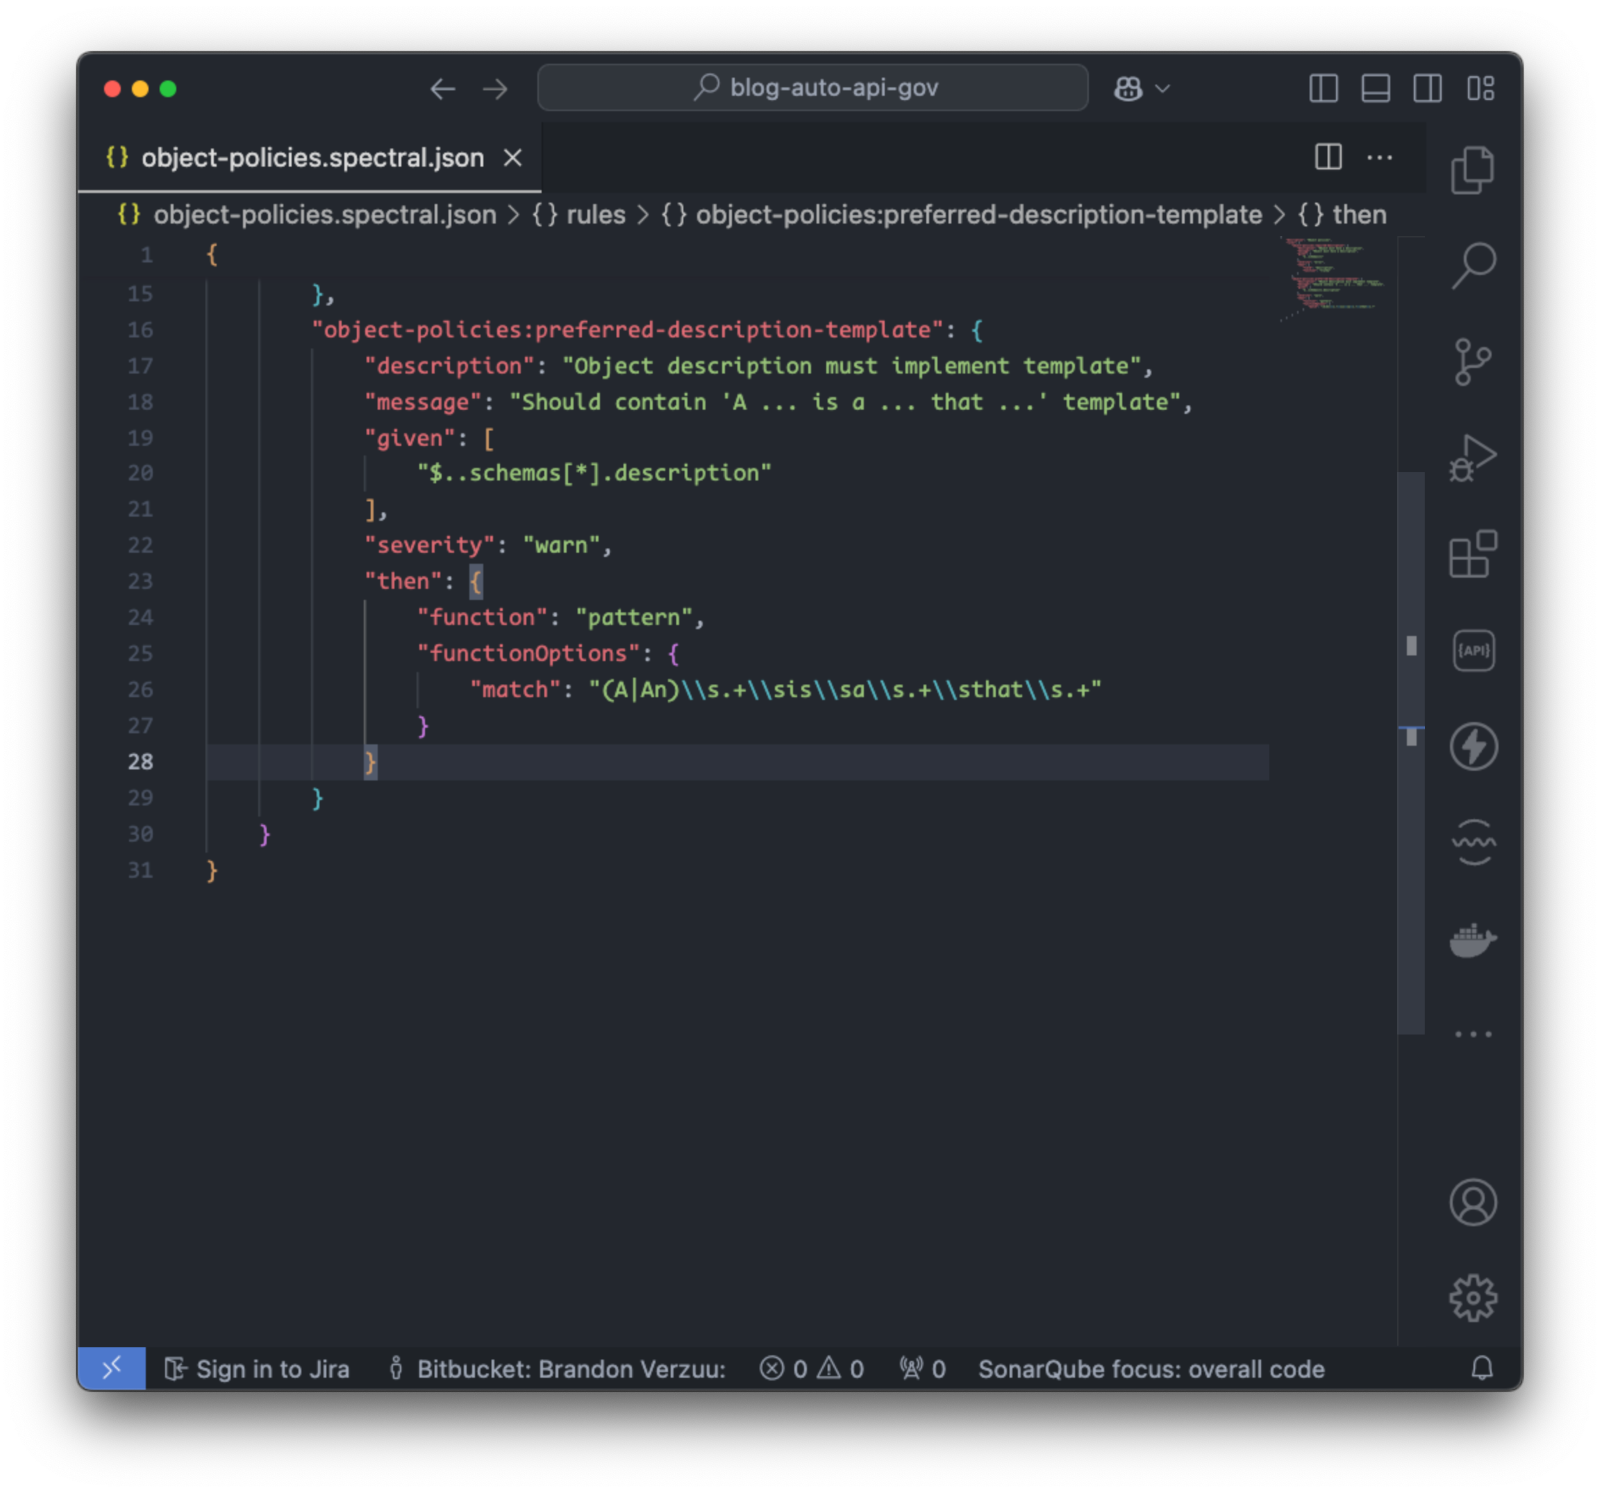
Task: Toggle the primary sidebar visibility
Action: (1323, 88)
